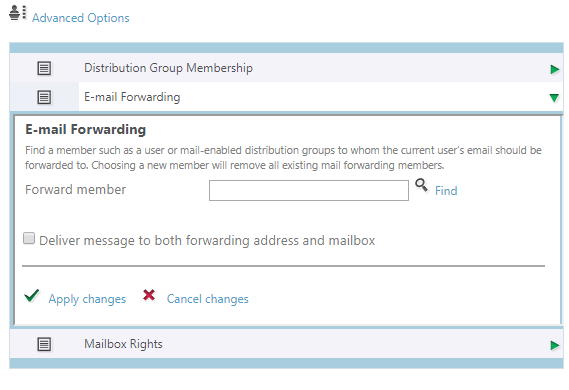Focus the Forward member text field
This screenshot has width=569, height=390.
tap(309, 190)
